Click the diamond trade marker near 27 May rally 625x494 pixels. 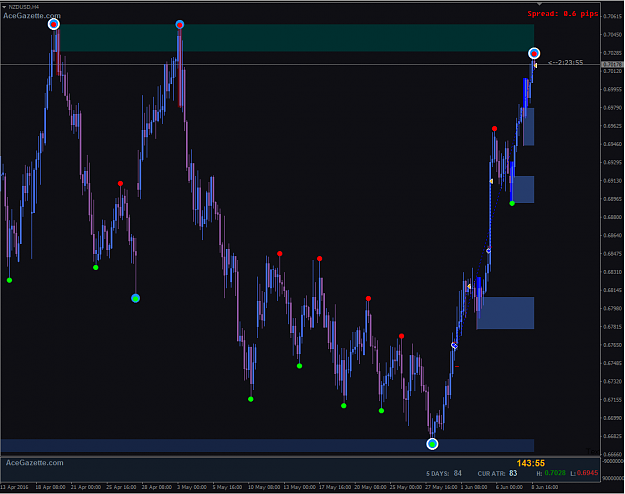pos(454,345)
